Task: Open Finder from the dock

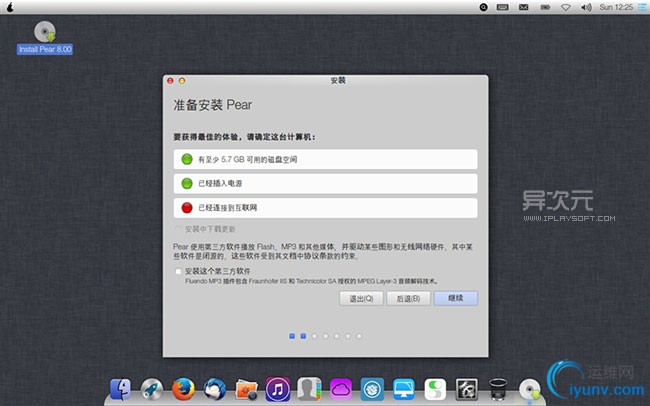Action: coord(120,389)
